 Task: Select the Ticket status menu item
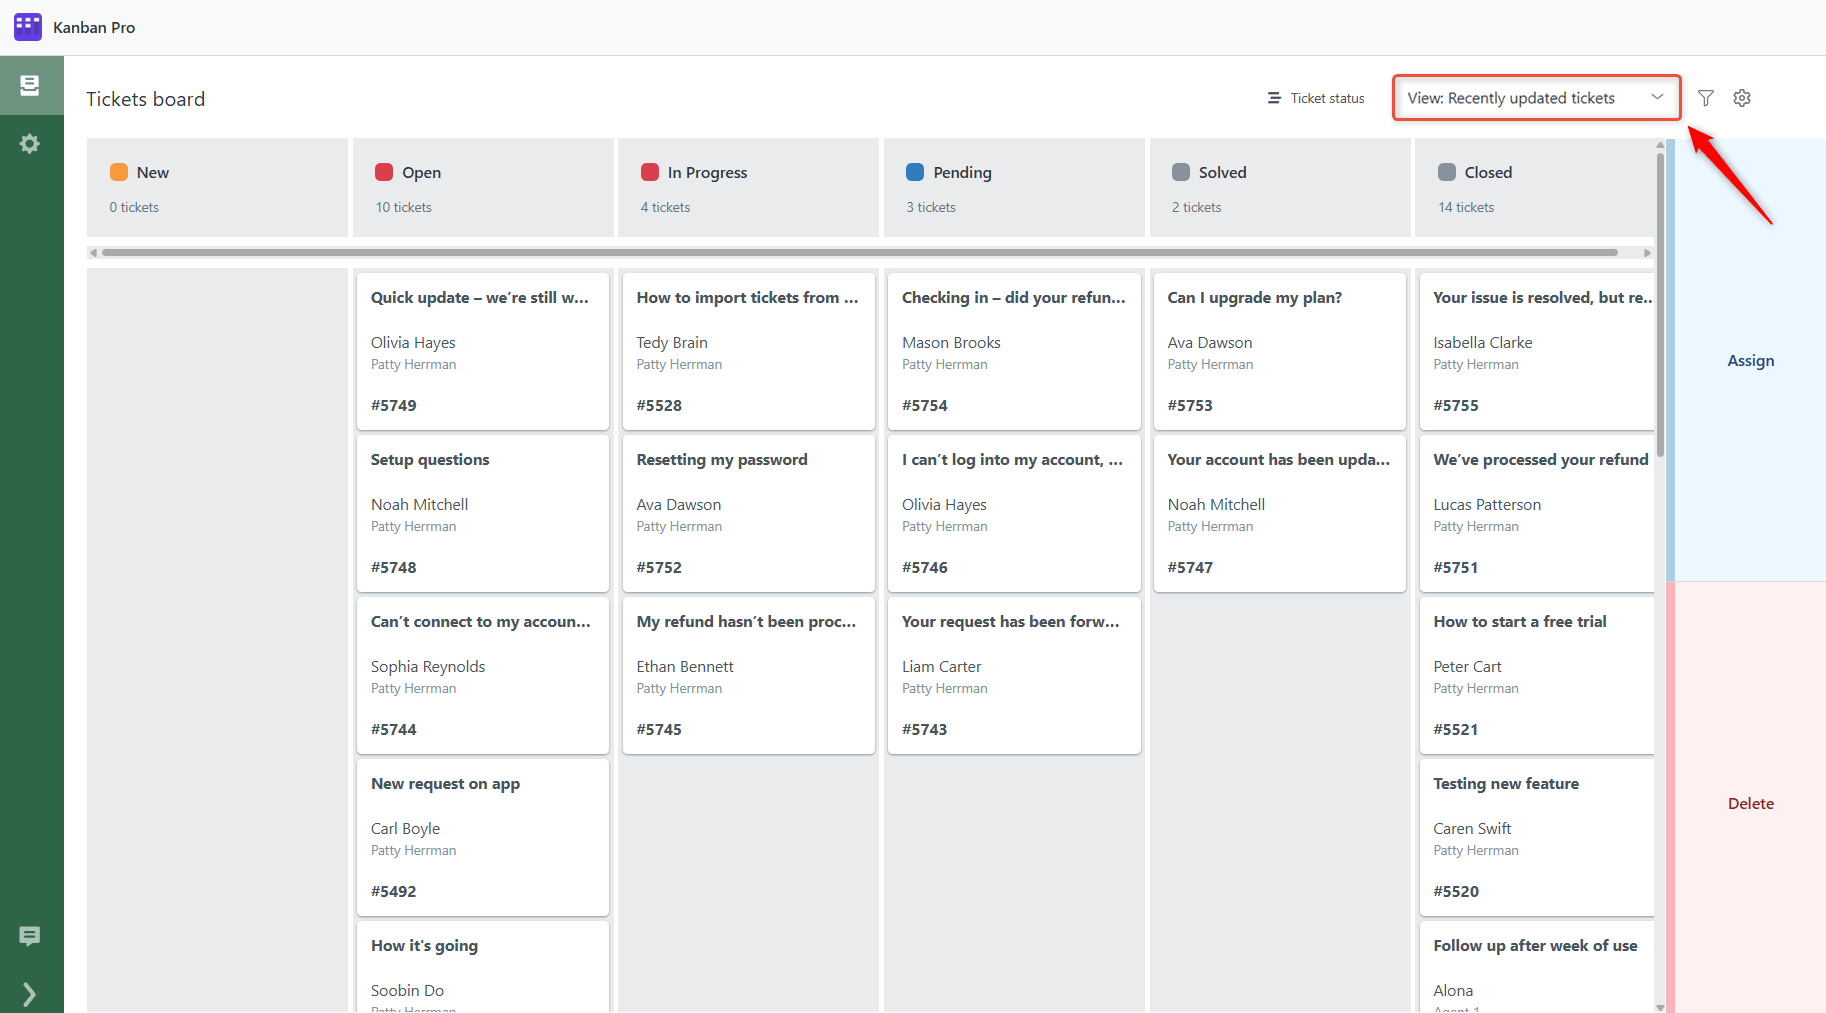[x=1316, y=98]
